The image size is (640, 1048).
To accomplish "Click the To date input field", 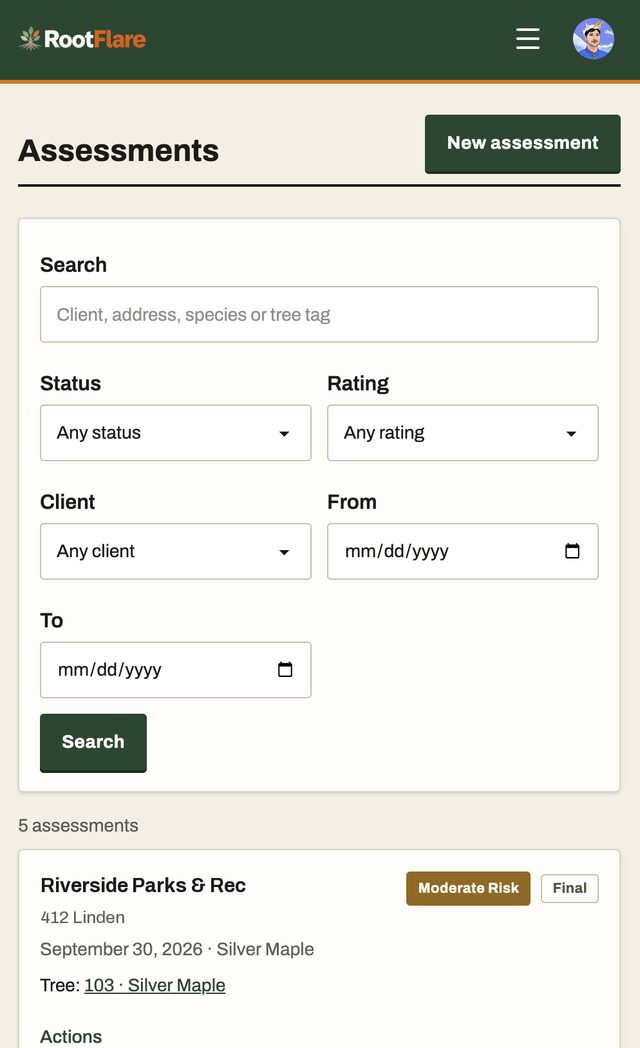I will (176, 670).
